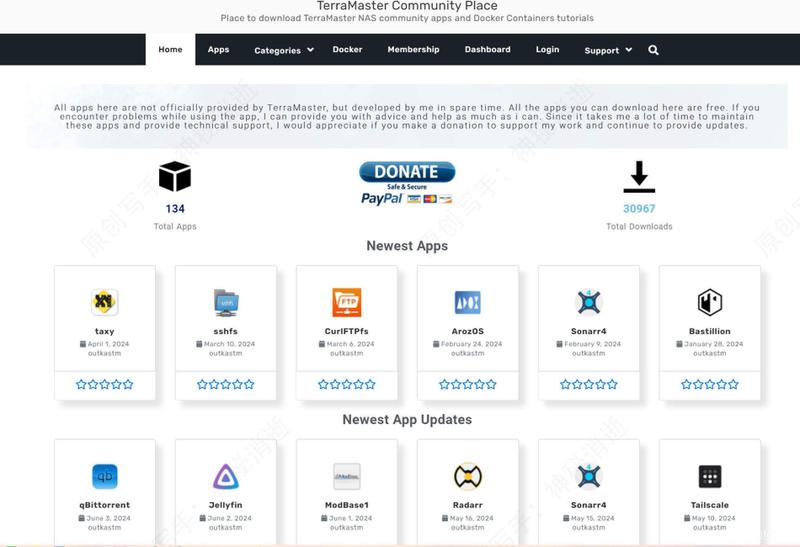The image size is (800, 547).
Task: Open the Jellyfin app icon
Action: coord(226,476)
